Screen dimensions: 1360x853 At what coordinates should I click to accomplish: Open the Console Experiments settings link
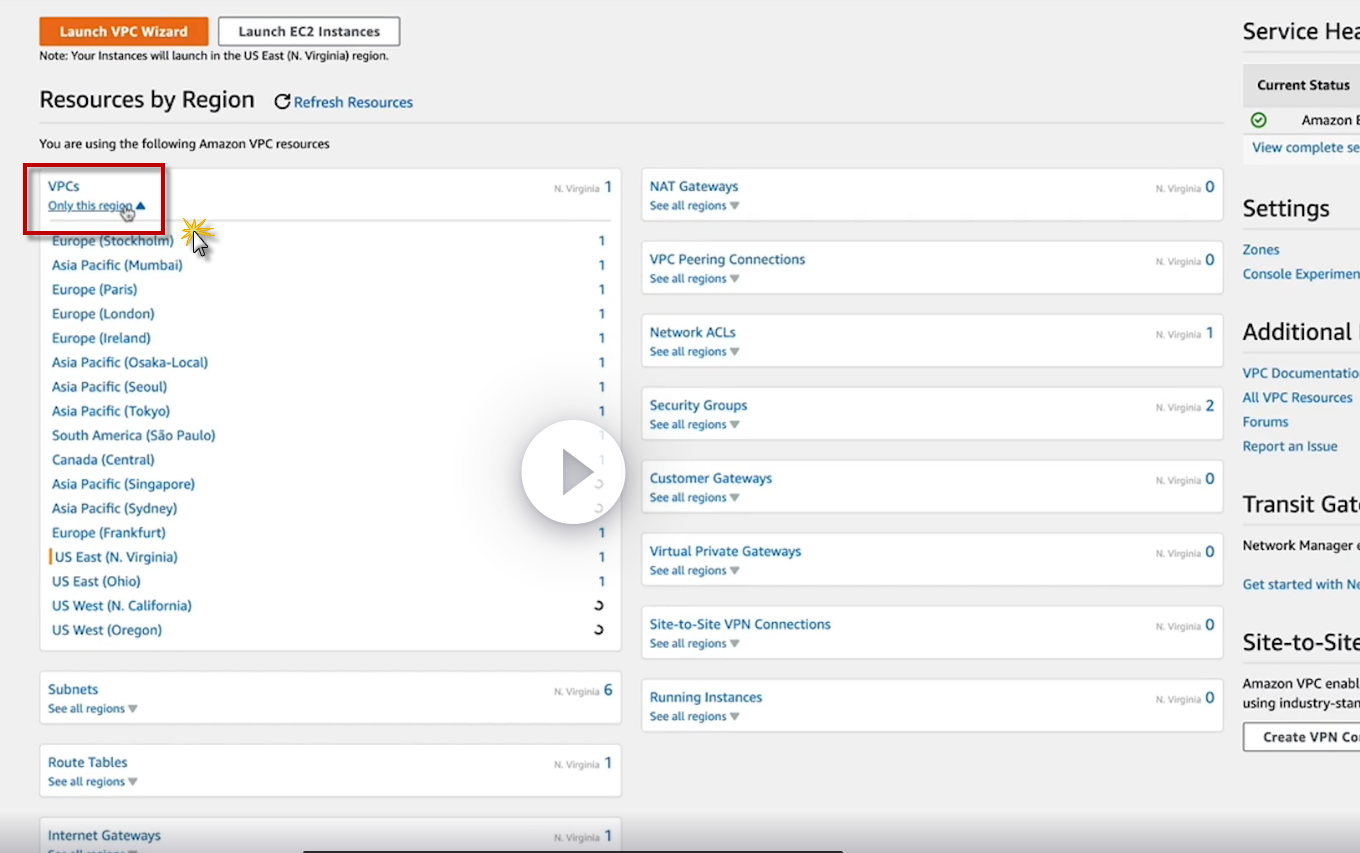coord(1300,274)
